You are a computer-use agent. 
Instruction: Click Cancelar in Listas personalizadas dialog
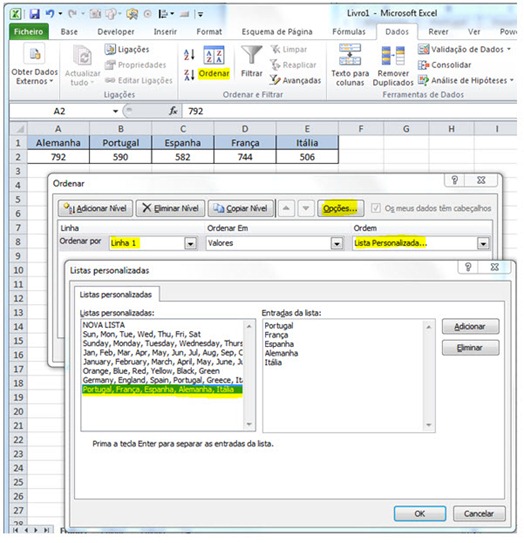(x=479, y=514)
